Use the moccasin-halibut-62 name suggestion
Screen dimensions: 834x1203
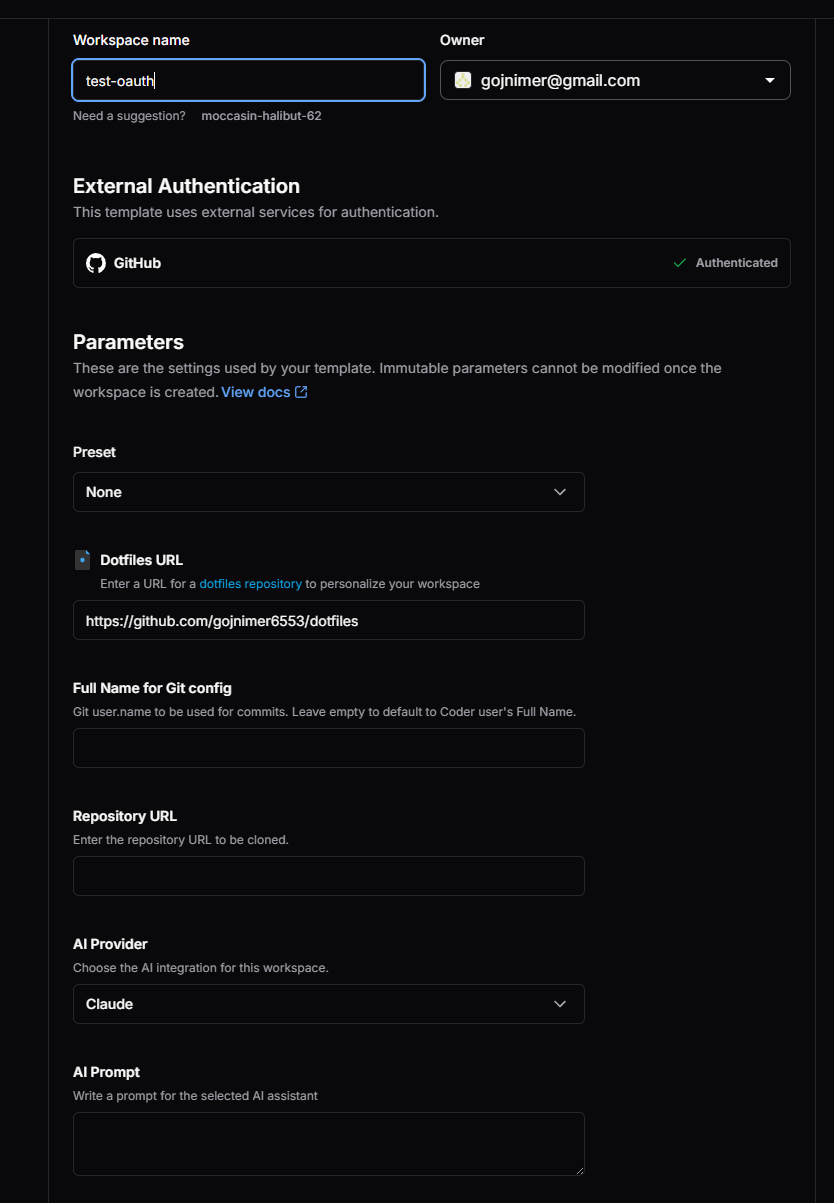[261, 116]
